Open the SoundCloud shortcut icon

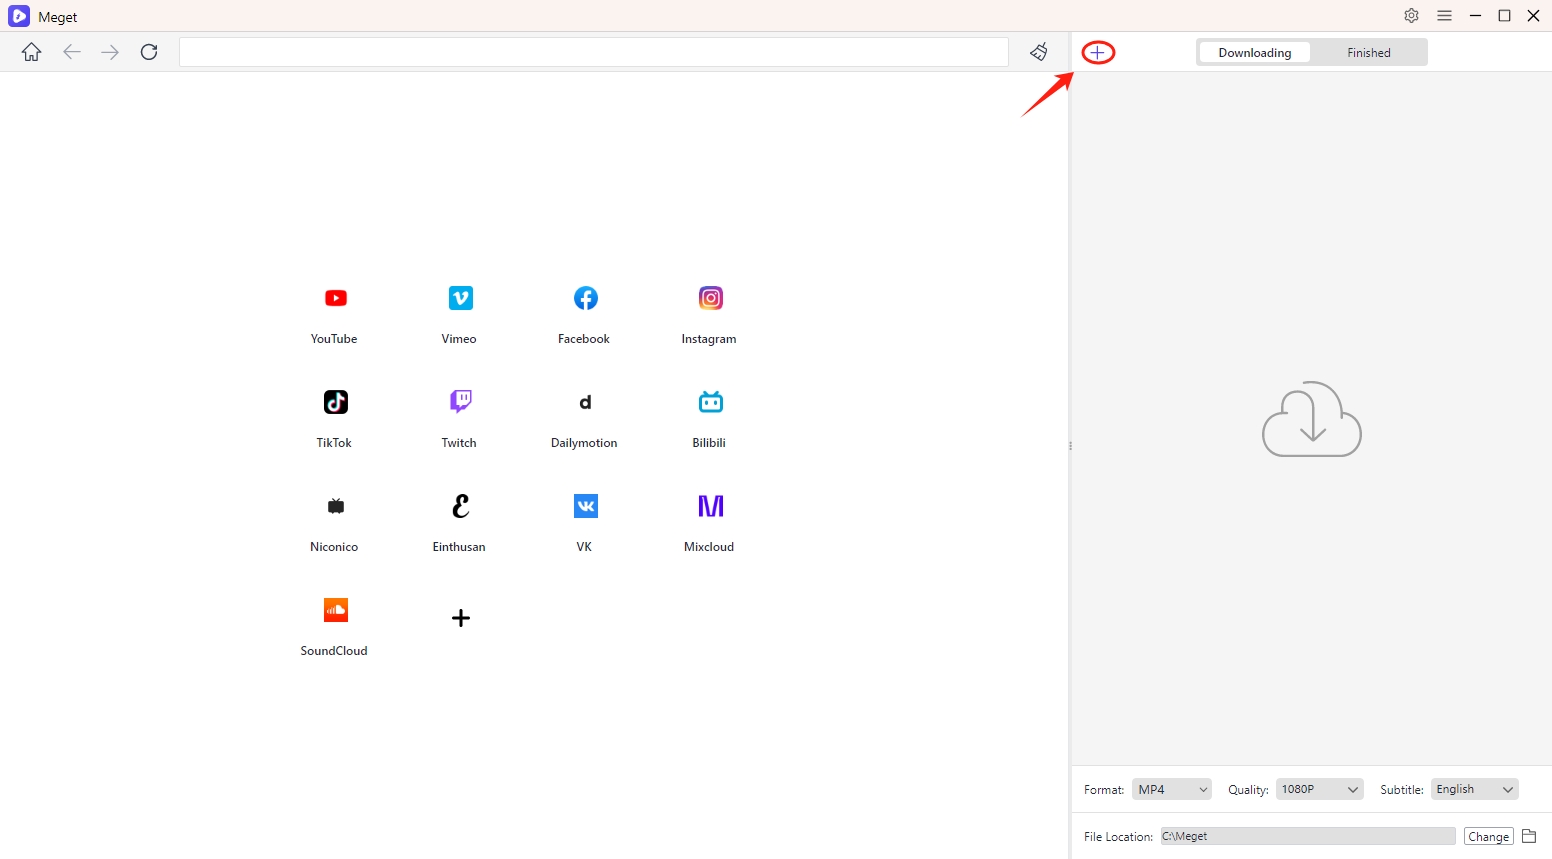[x=336, y=610]
